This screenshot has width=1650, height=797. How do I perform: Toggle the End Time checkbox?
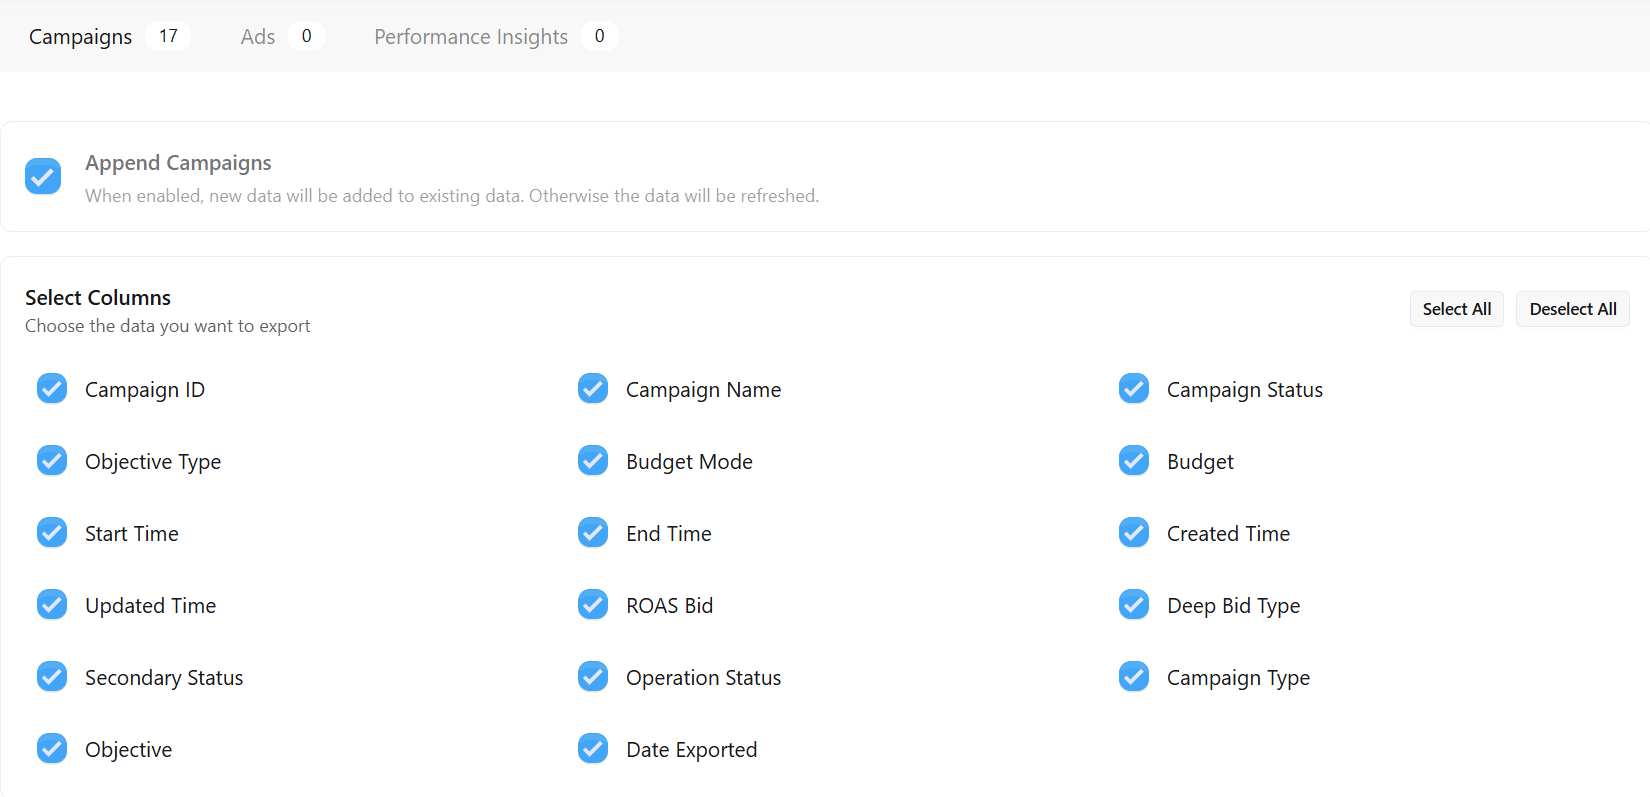pos(593,533)
